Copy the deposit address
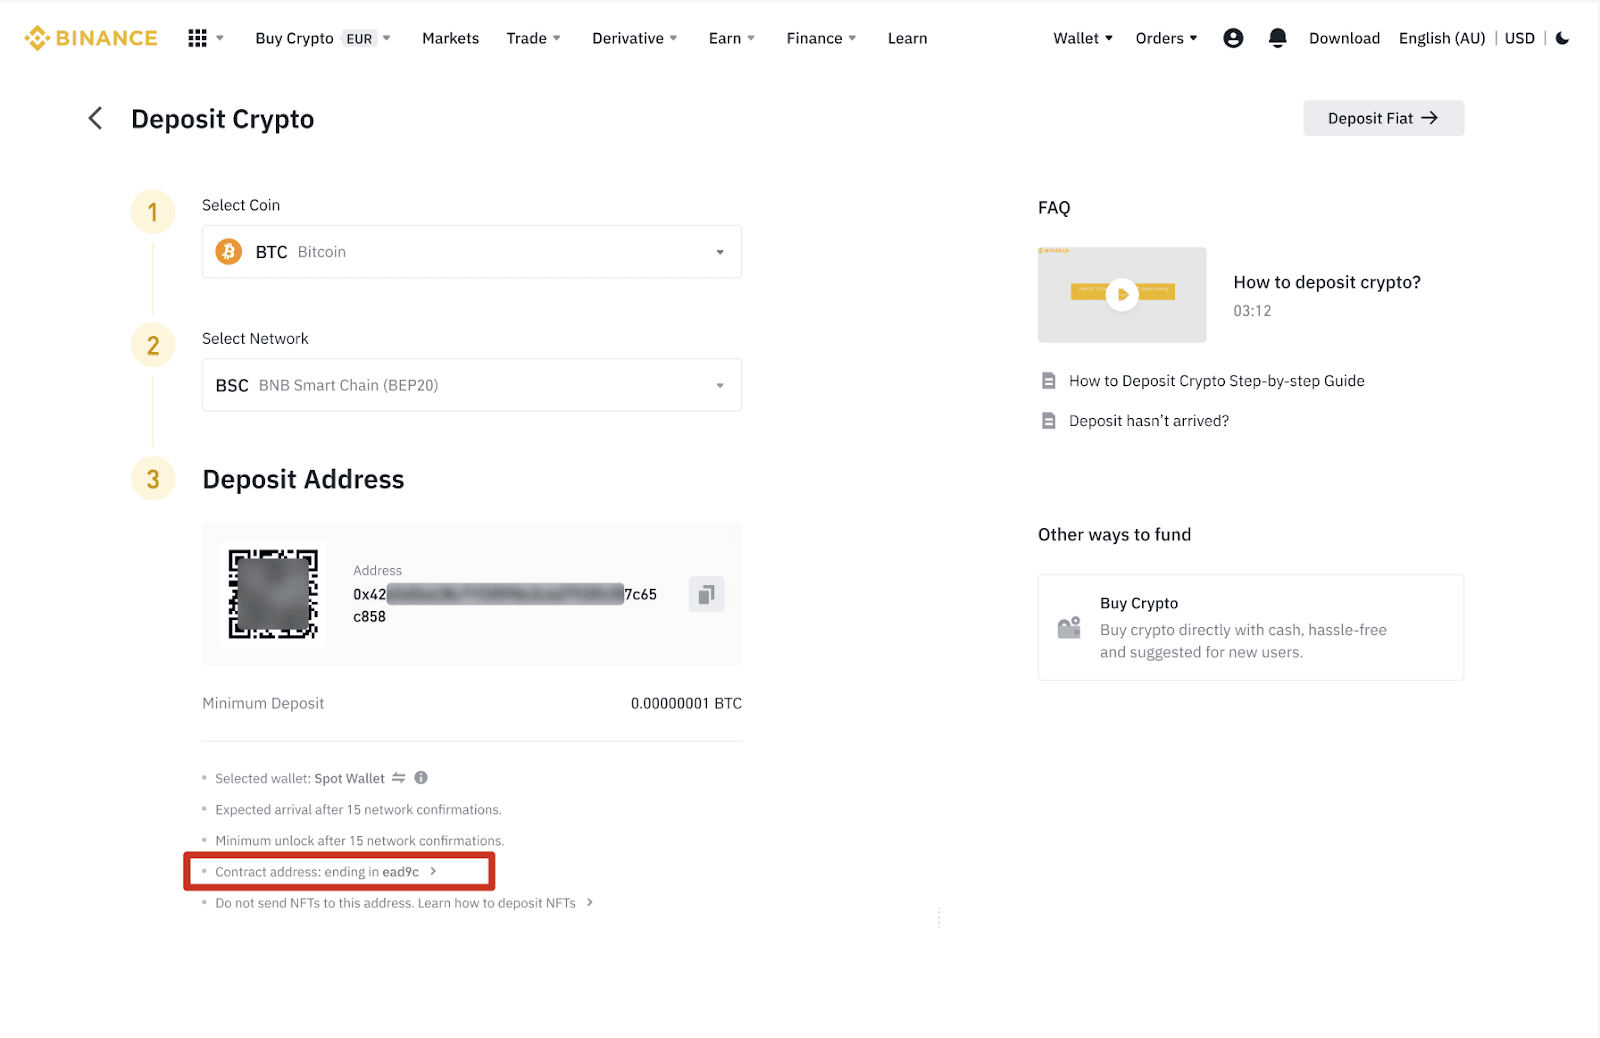 click(x=706, y=595)
